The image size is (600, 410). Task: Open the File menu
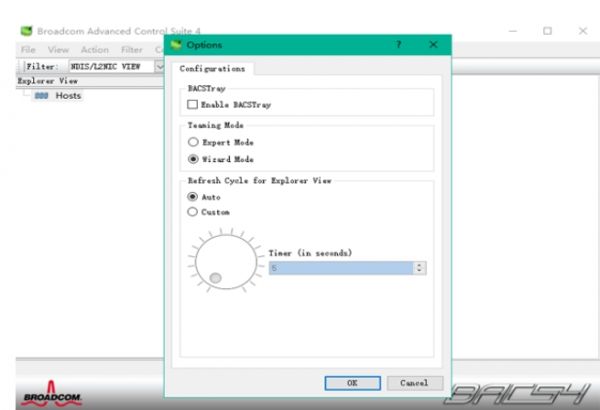[x=28, y=50]
